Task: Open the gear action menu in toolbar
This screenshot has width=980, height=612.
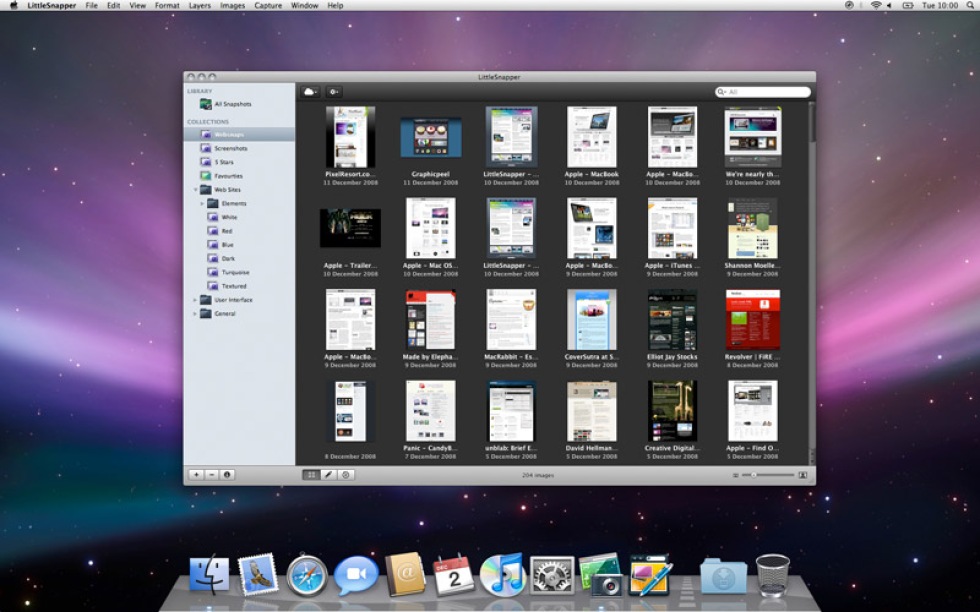Action: pos(334,92)
